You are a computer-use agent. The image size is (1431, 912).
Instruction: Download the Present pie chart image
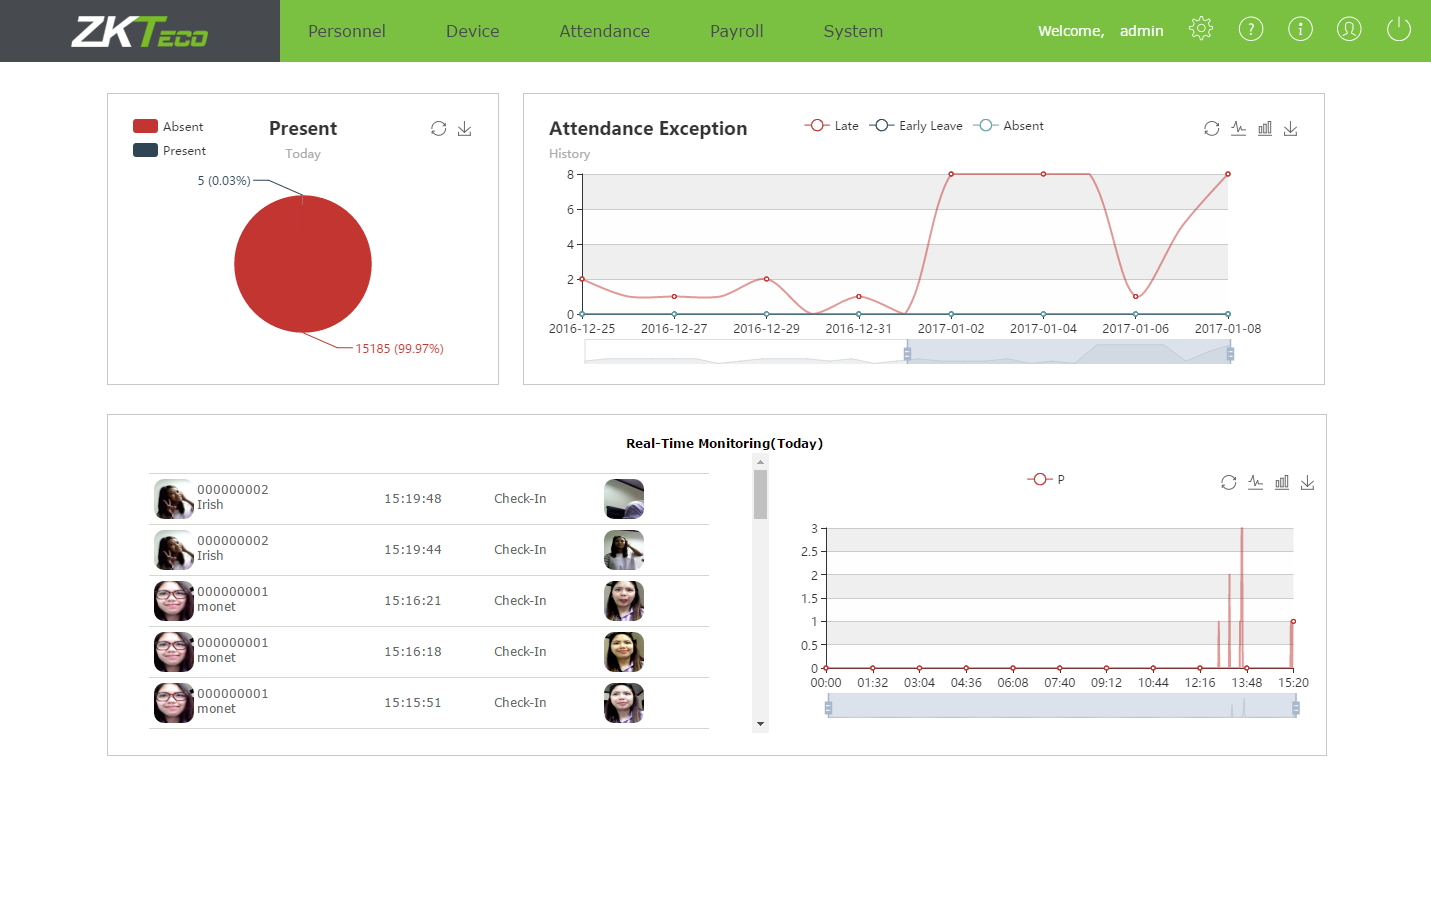coord(465,129)
